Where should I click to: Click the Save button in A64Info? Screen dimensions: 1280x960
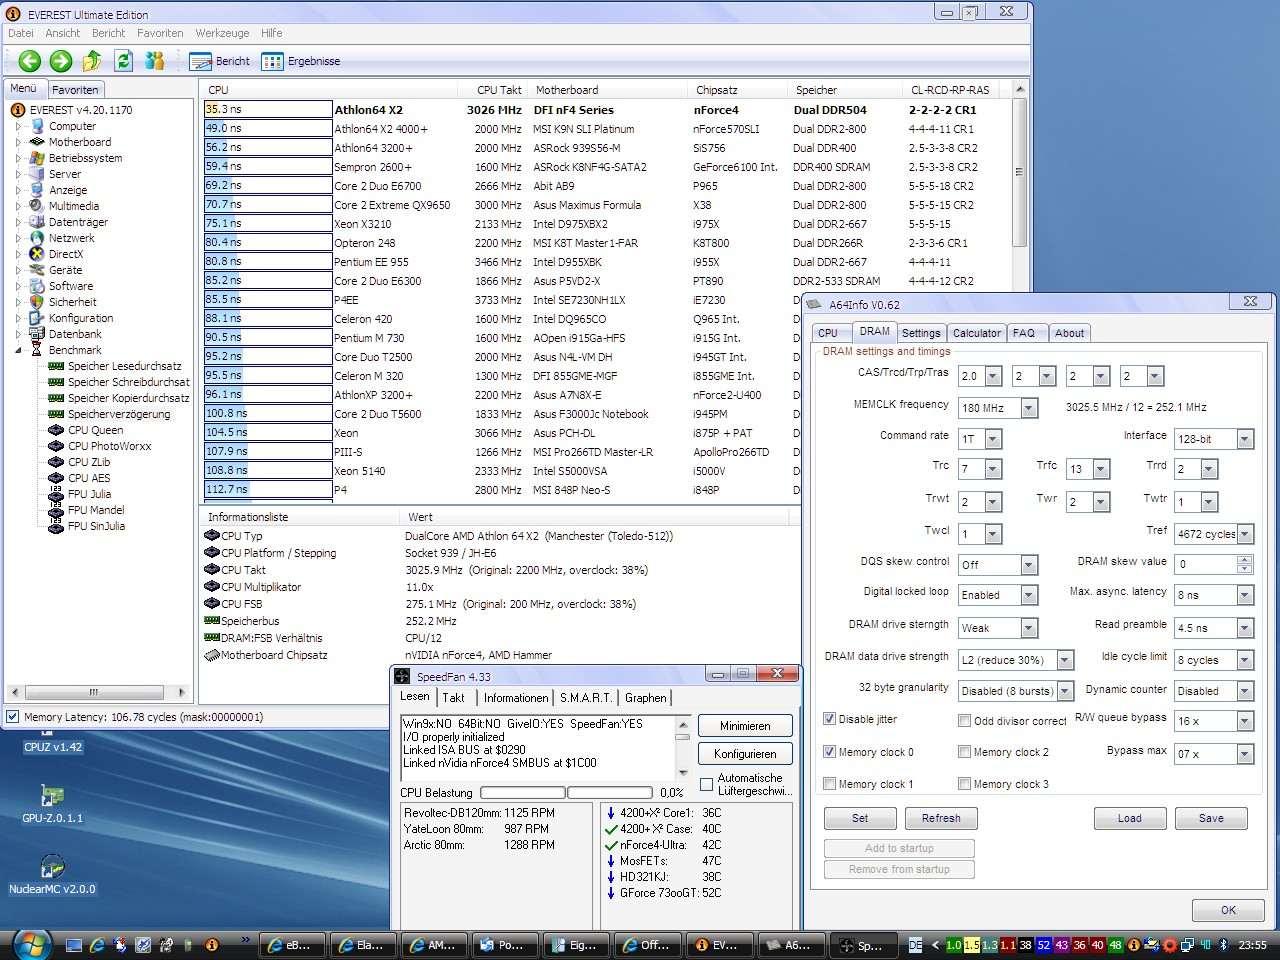[1211, 818]
